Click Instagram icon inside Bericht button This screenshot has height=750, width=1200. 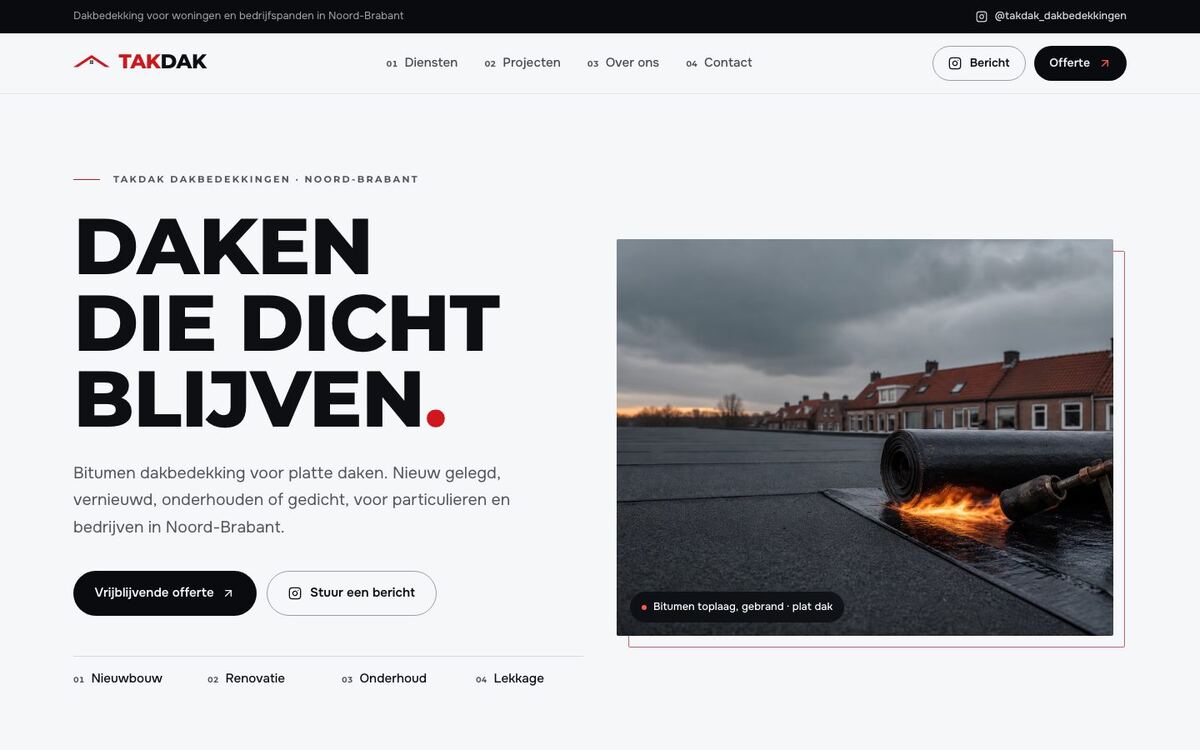tap(955, 63)
